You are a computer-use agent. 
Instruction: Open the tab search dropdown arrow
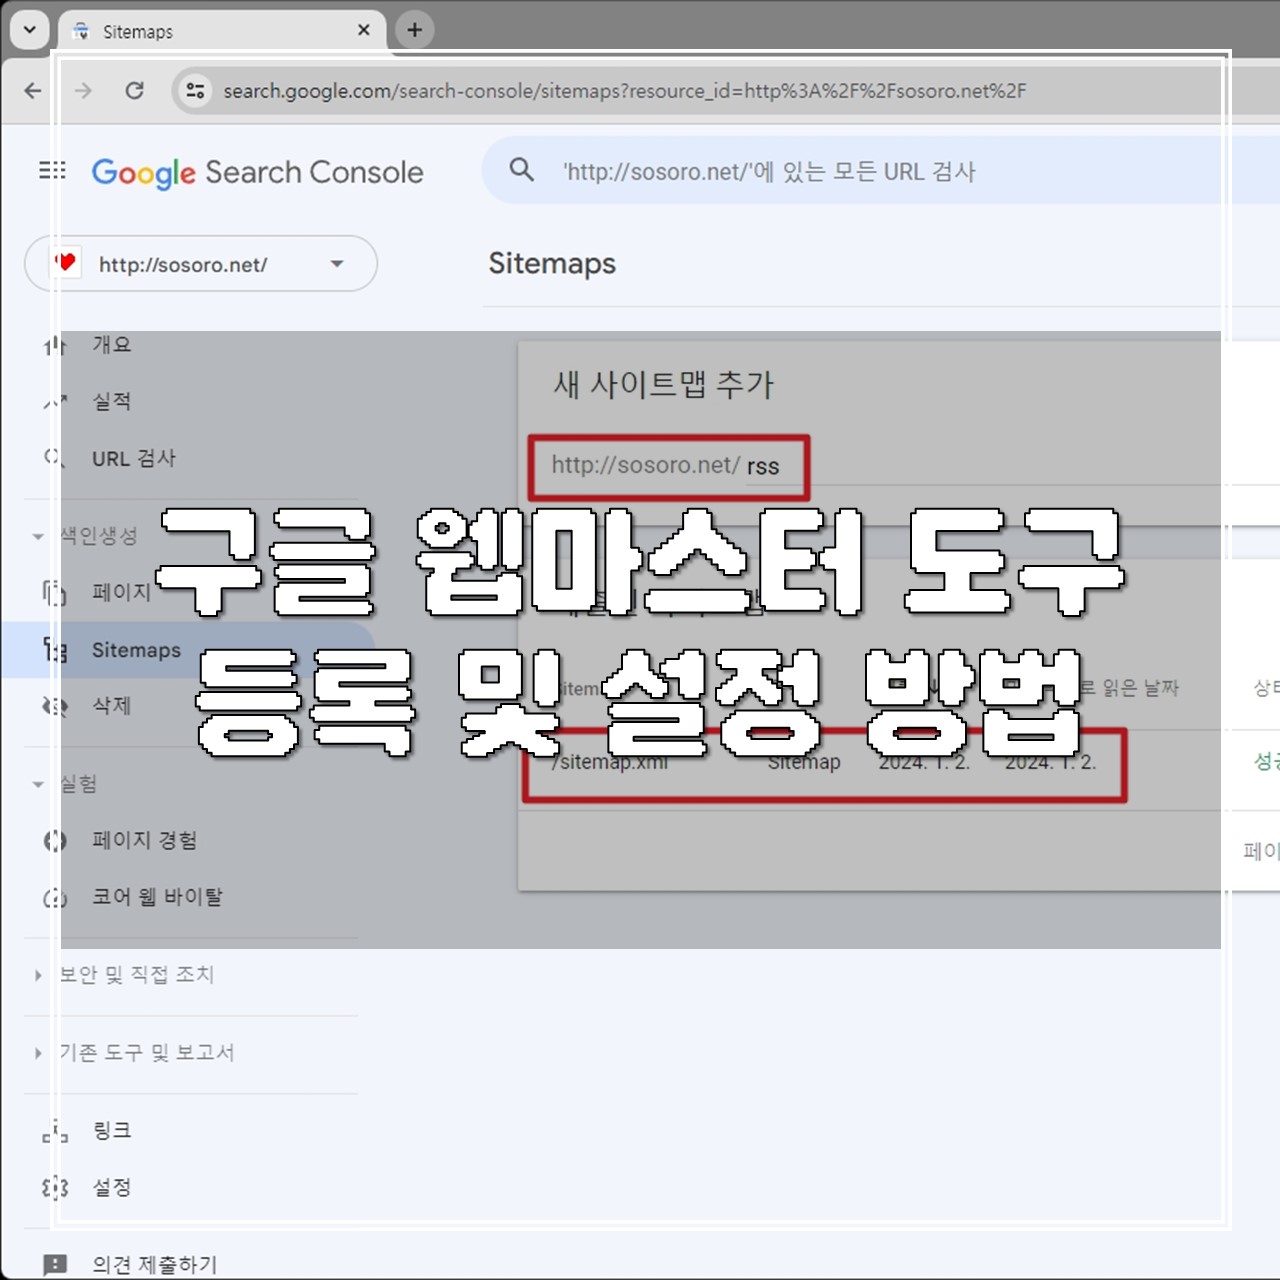(30, 30)
